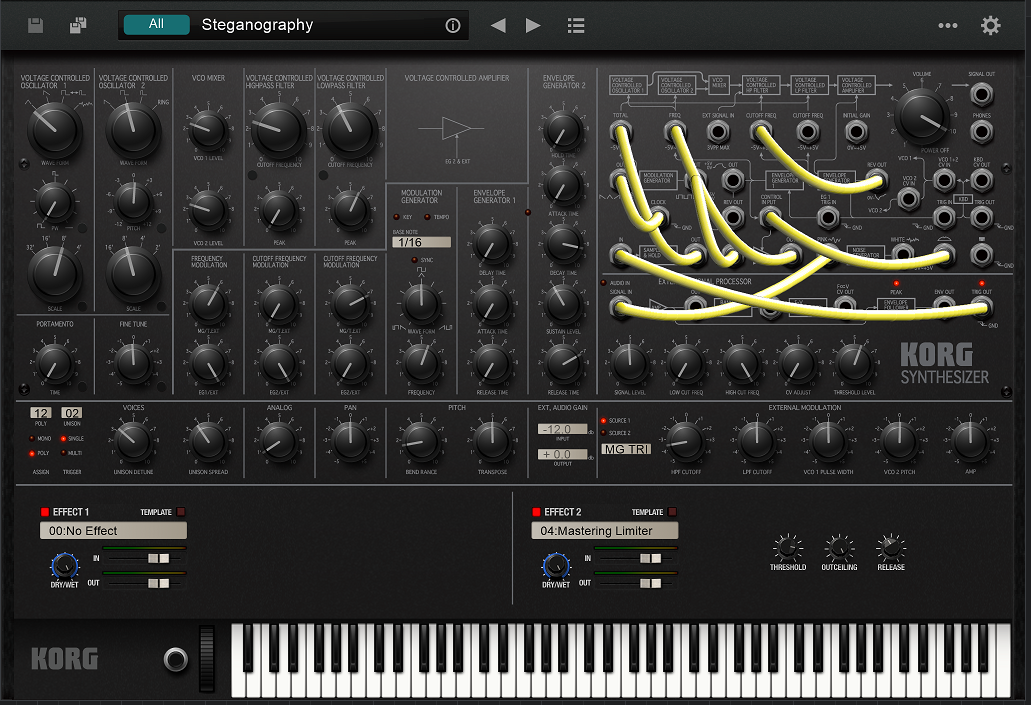Toggle the SYNC LED under base note

click(414, 260)
